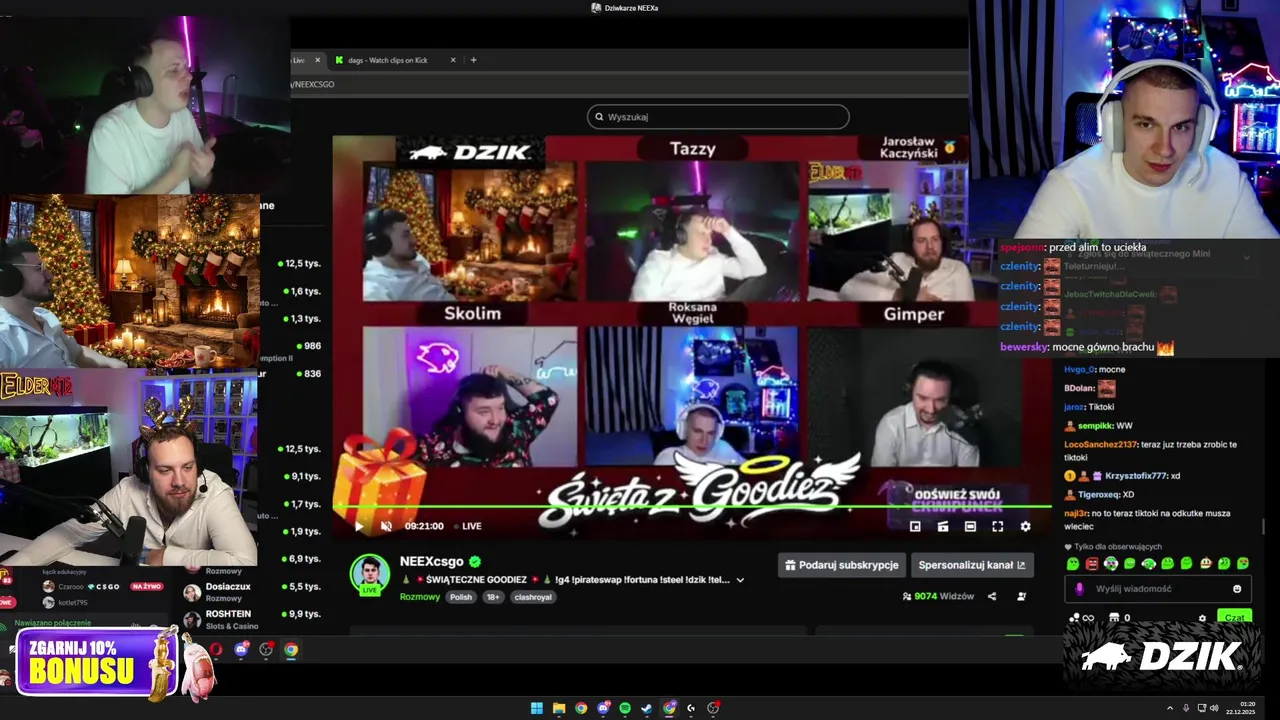Insert the first green blob emote
The height and width of the screenshot is (720, 1280).
click(1073, 564)
